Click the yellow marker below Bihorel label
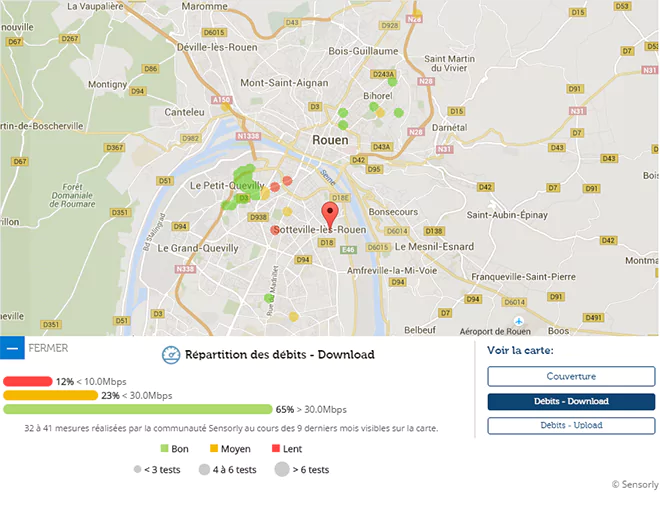The width and height of the screenshot is (660, 507). 380,112
